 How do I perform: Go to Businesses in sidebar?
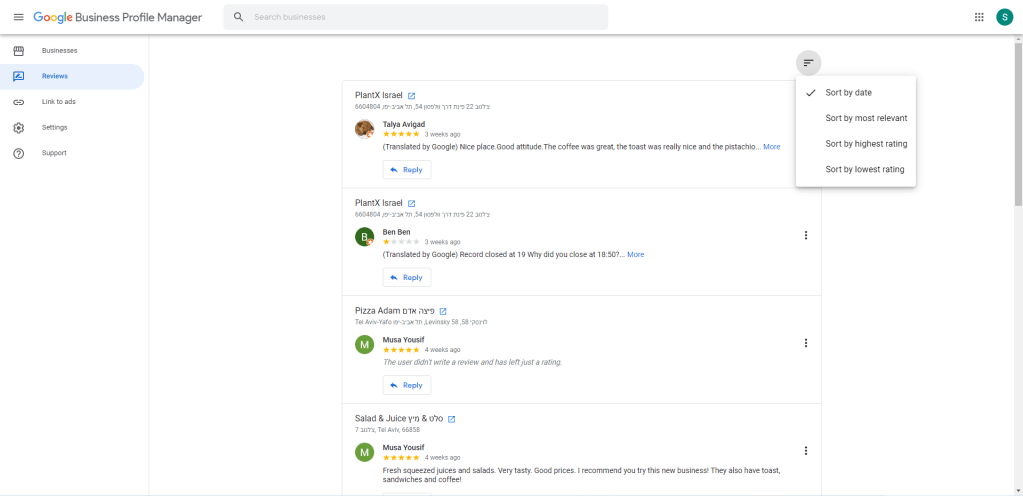pos(59,51)
